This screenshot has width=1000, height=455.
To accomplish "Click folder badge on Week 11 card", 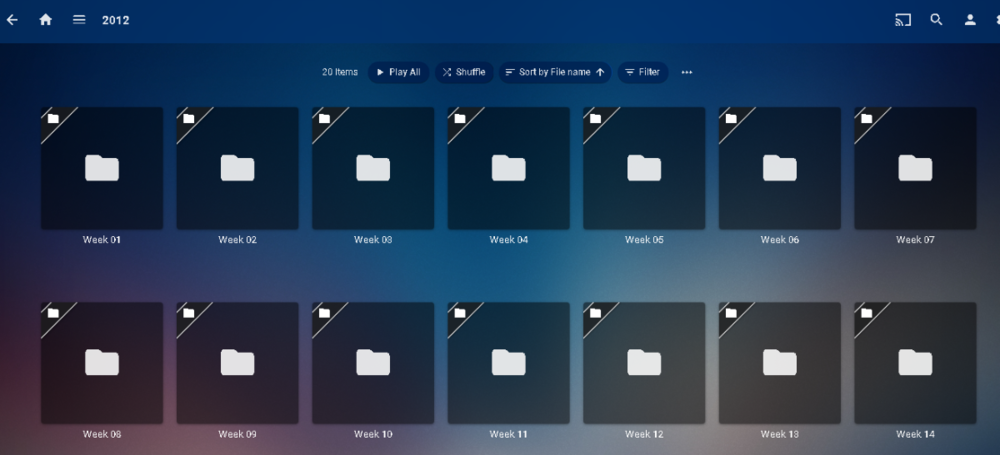I will pos(460,313).
